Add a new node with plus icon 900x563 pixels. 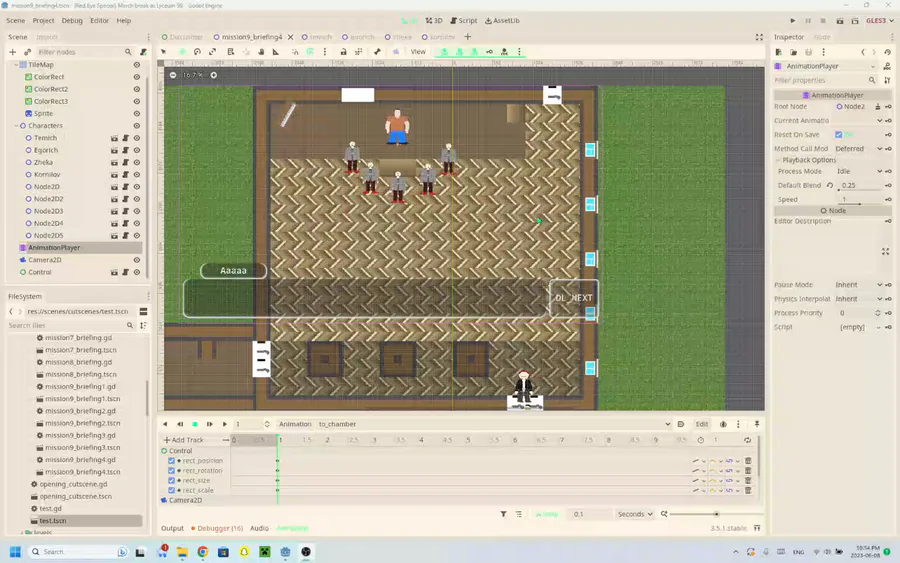tap(12, 52)
